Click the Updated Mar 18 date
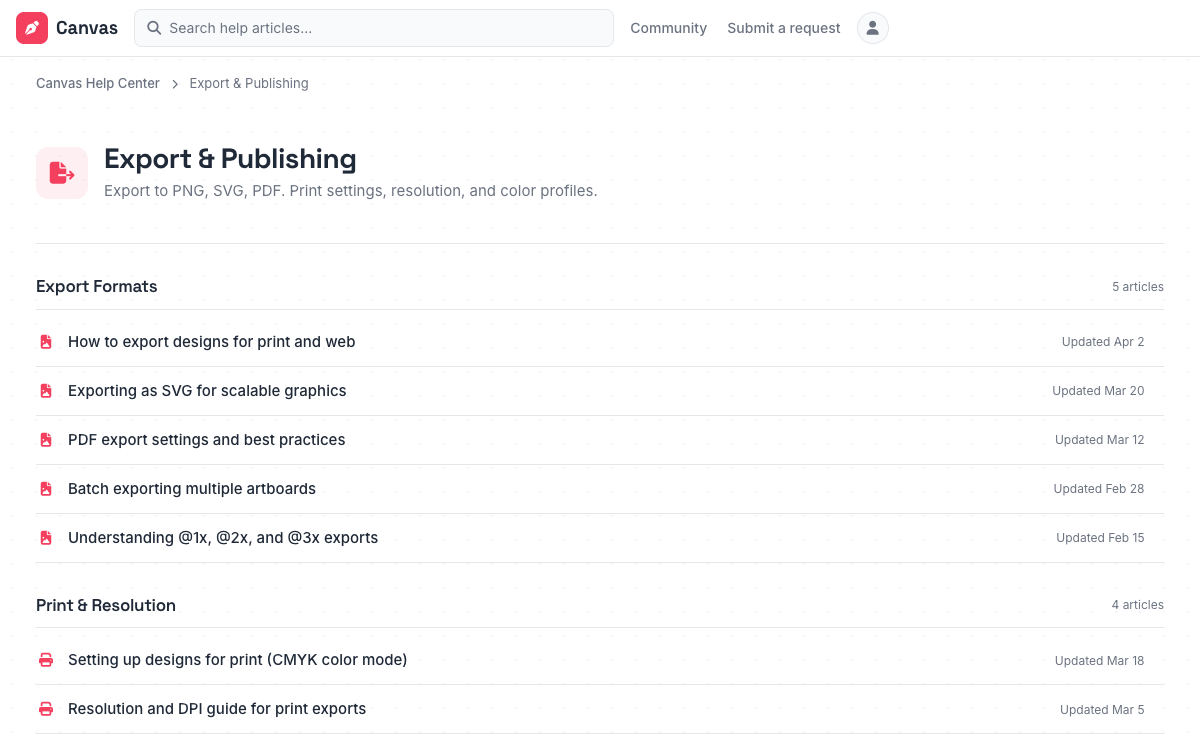 click(1100, 661)
